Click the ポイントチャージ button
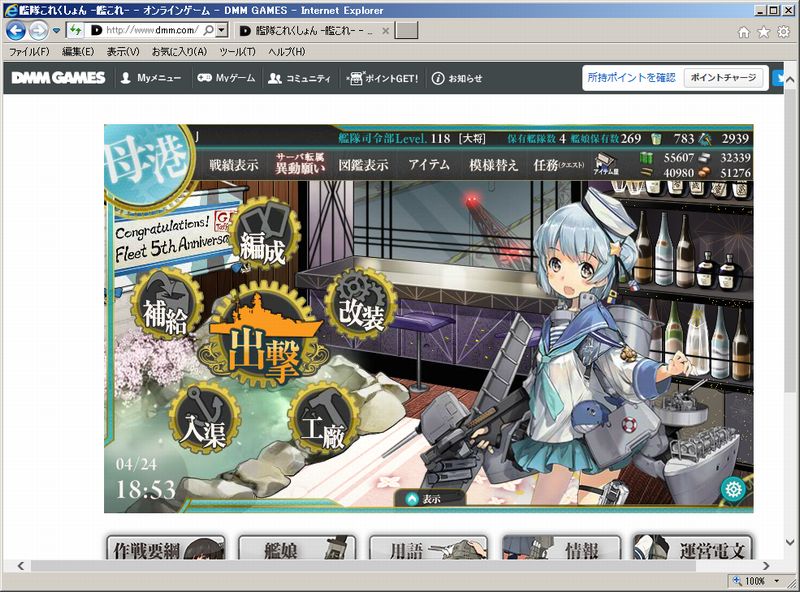Viewport: 800px width, 592px height. [723, 78]
